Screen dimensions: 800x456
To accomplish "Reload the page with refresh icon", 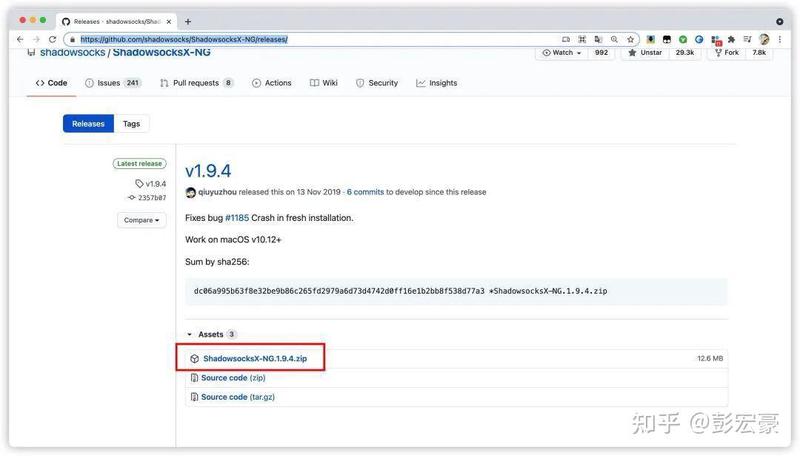I will 53,39.
